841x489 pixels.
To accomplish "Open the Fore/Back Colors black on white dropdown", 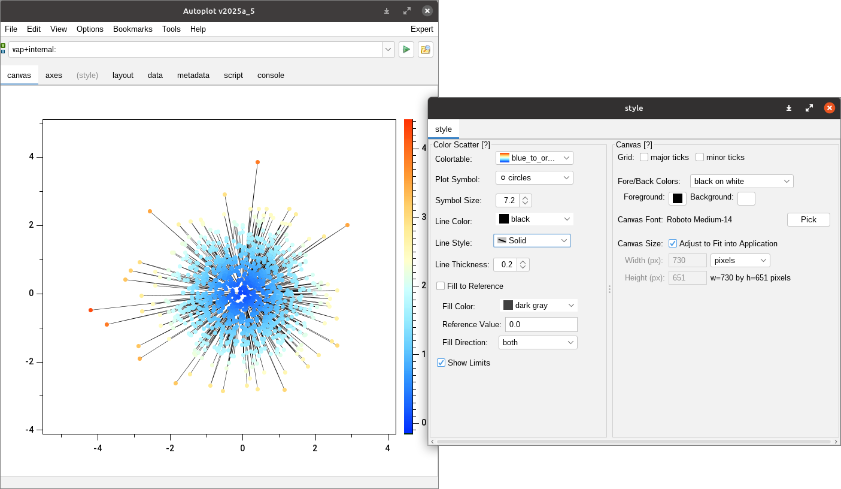I will click(742, 181).
